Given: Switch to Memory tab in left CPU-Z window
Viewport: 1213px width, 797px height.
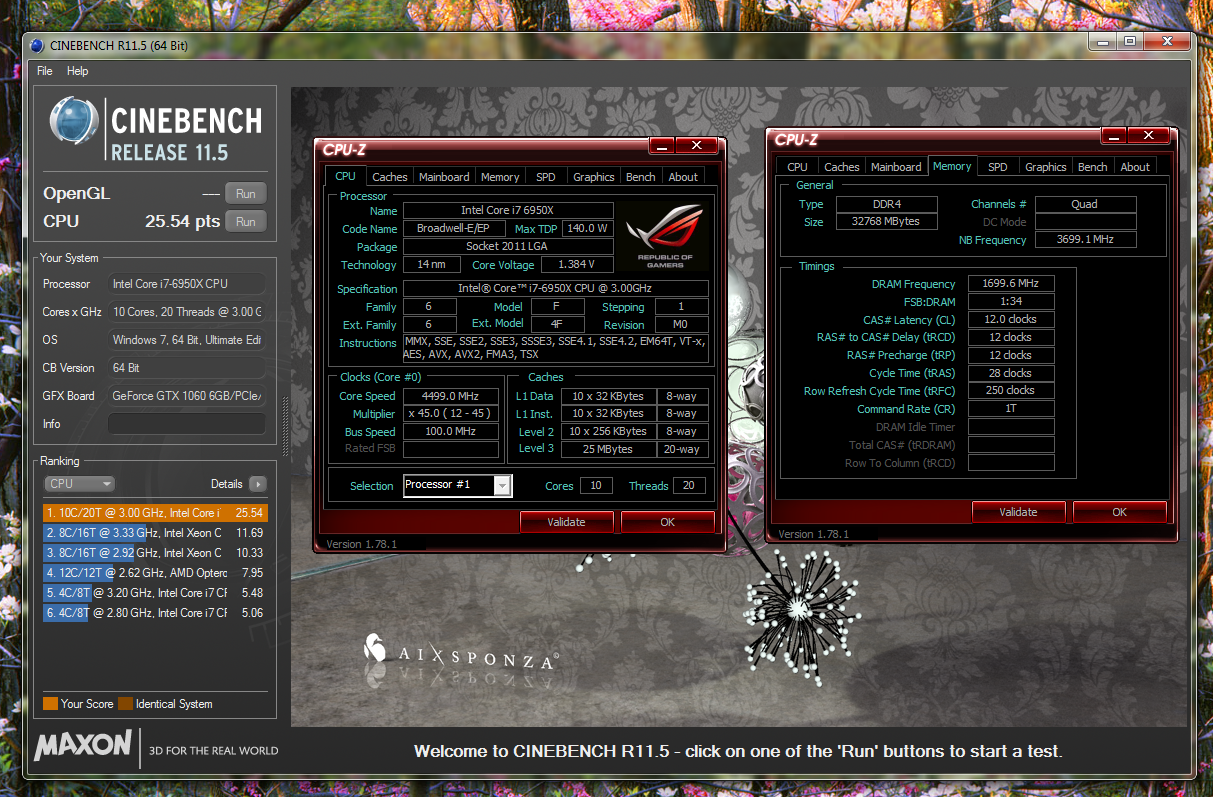Looking at the screenshot, I should click(x=500, y=177).
